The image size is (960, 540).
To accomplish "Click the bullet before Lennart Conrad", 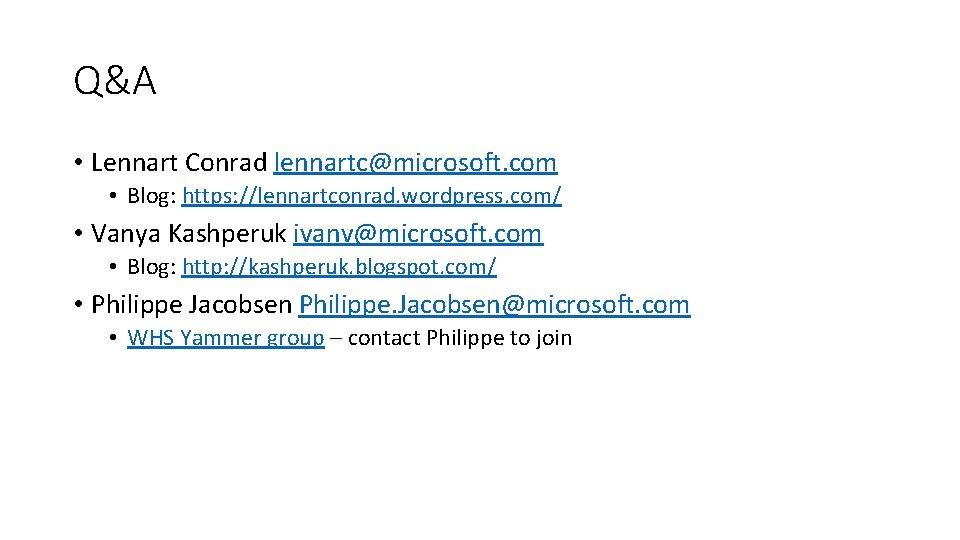I will [77, 163].
